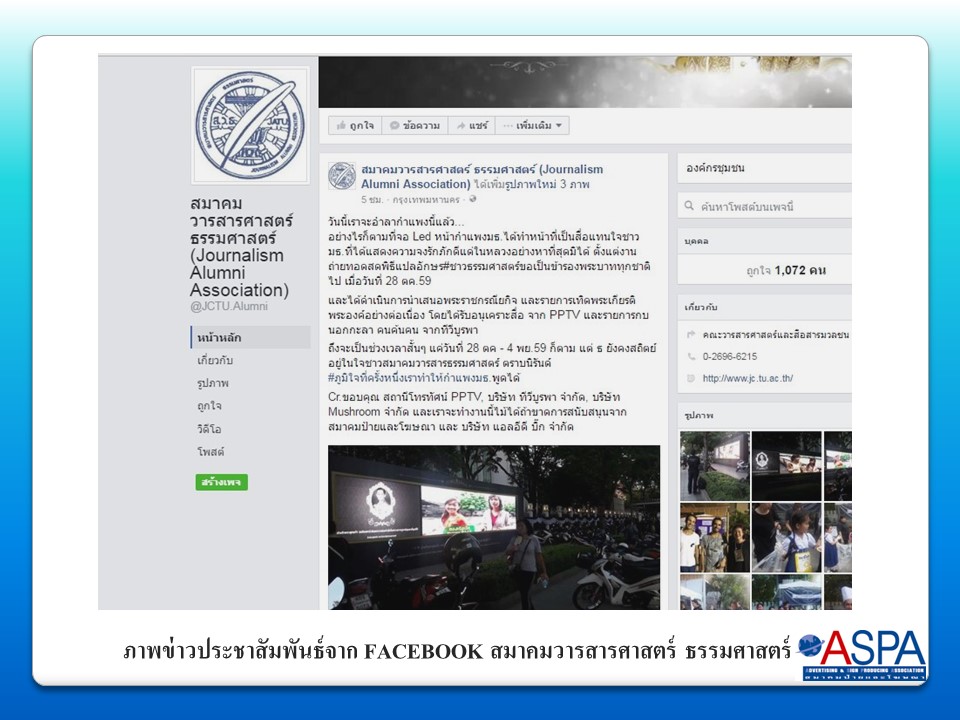960x720 pixels.
Task: Open the large LED wall photo in the post
Action: (x=494, y=527)
